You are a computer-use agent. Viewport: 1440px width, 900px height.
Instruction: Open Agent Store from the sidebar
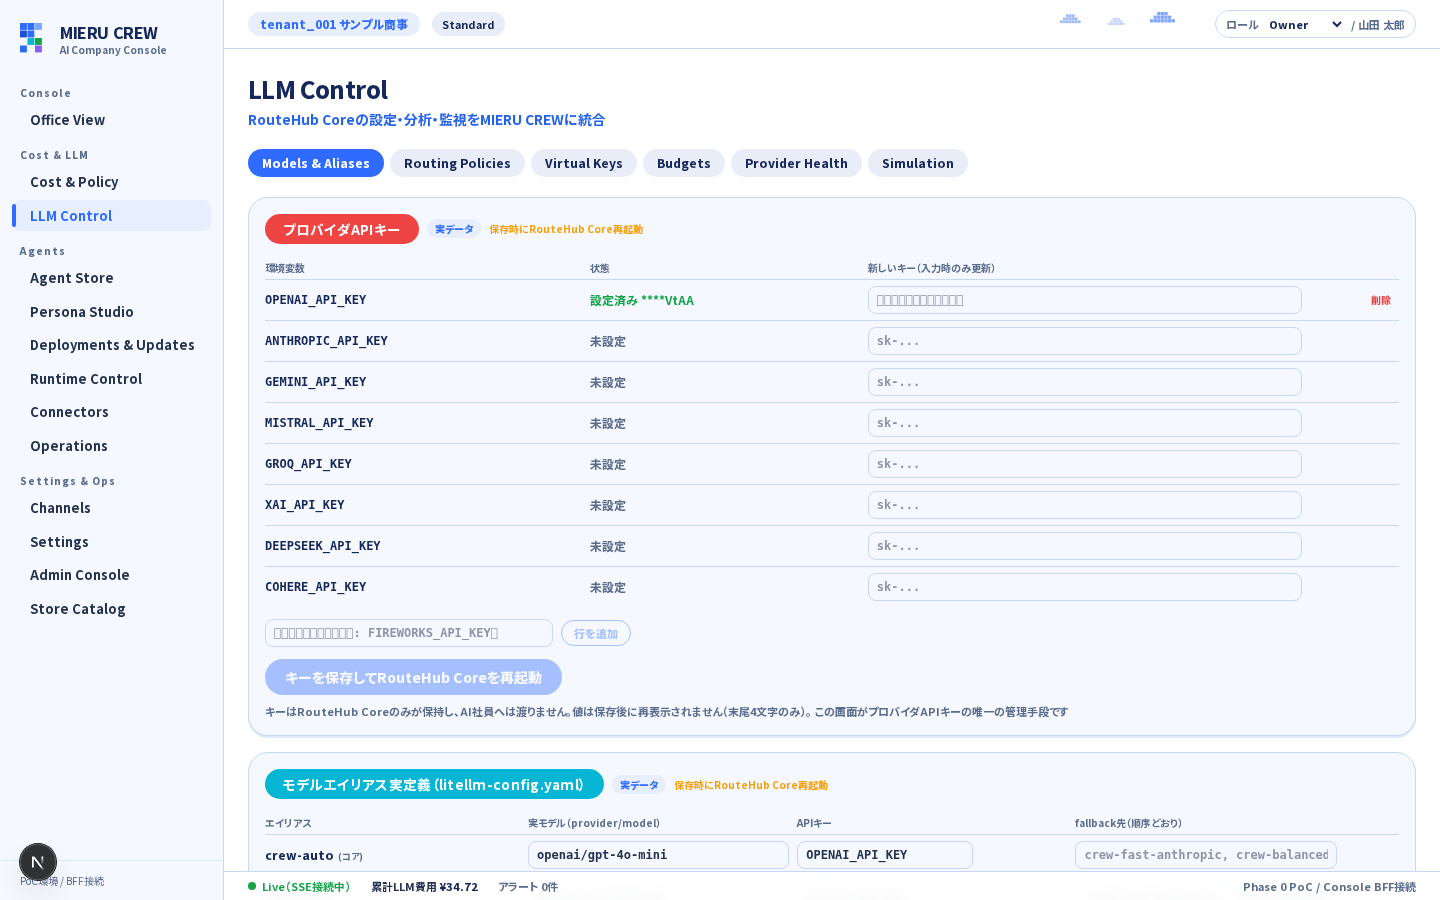click(112, 278)
